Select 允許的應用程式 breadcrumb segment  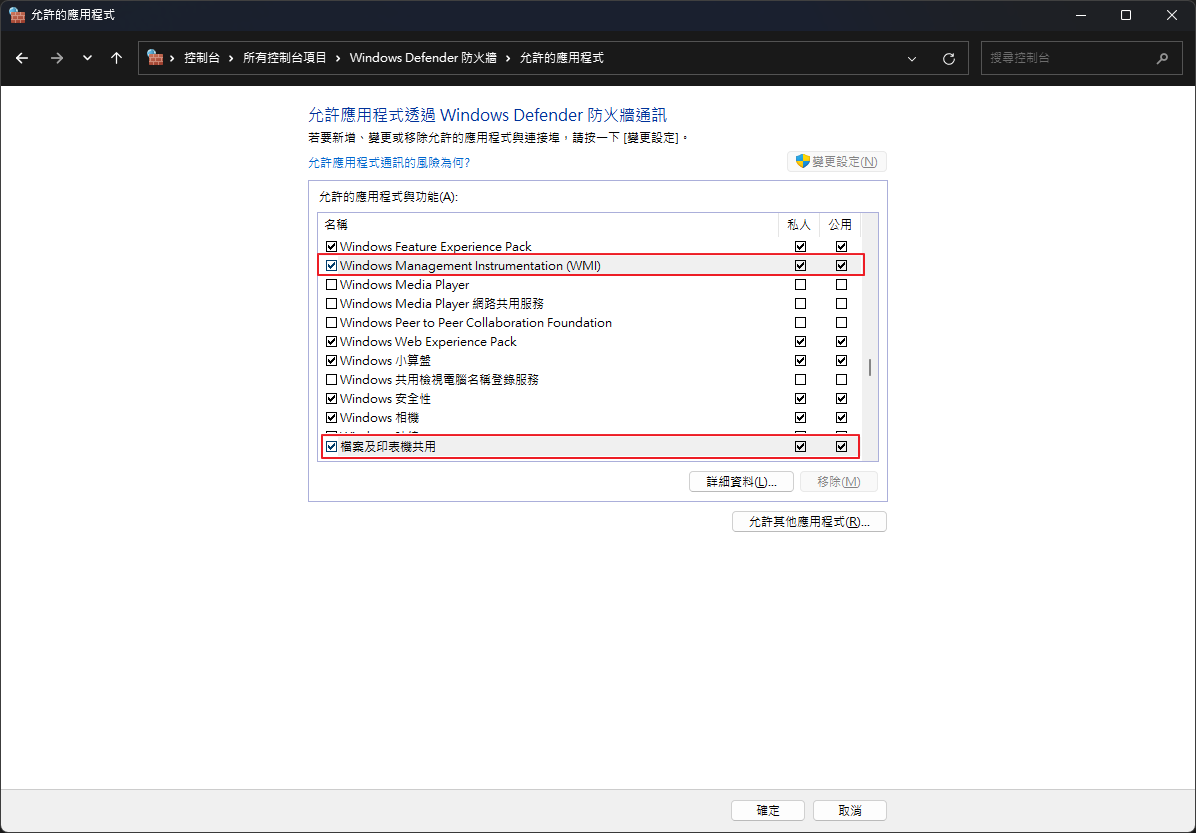point(561,58)
